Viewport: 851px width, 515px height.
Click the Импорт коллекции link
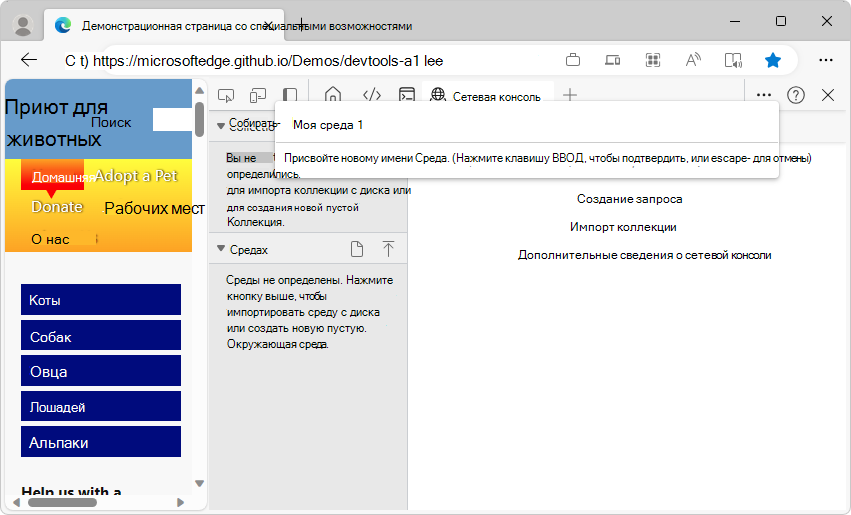[623, 227]
